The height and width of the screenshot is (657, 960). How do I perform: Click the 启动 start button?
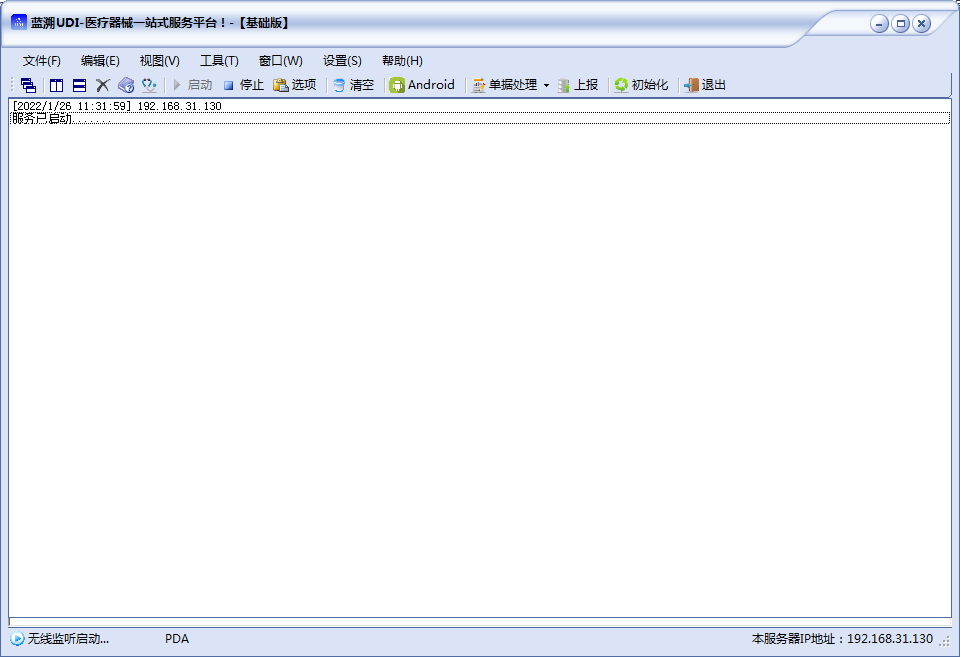pos(192,85)
